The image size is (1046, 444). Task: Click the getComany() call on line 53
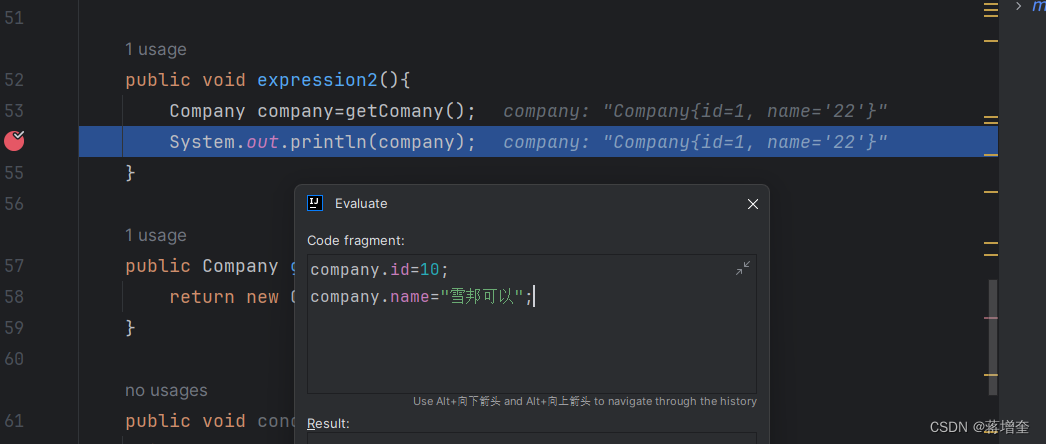404,111
